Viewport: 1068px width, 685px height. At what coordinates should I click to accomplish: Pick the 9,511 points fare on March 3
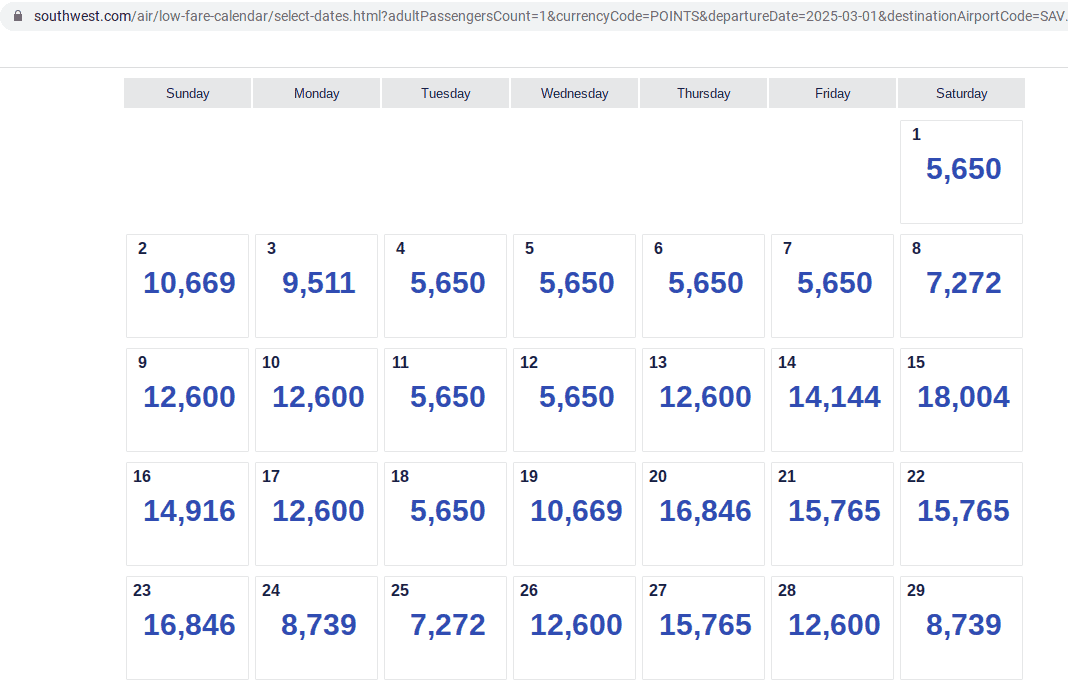coord(316,283)
